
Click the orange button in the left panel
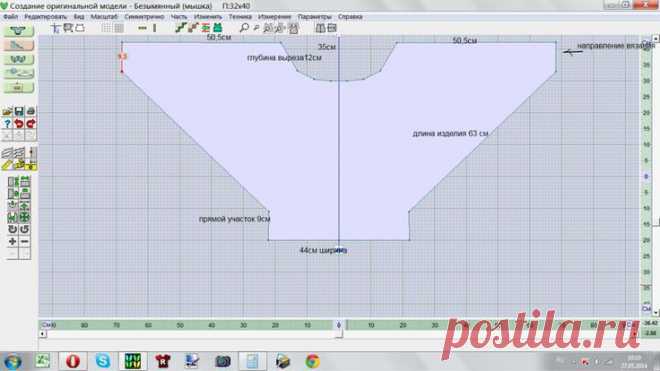18,45
